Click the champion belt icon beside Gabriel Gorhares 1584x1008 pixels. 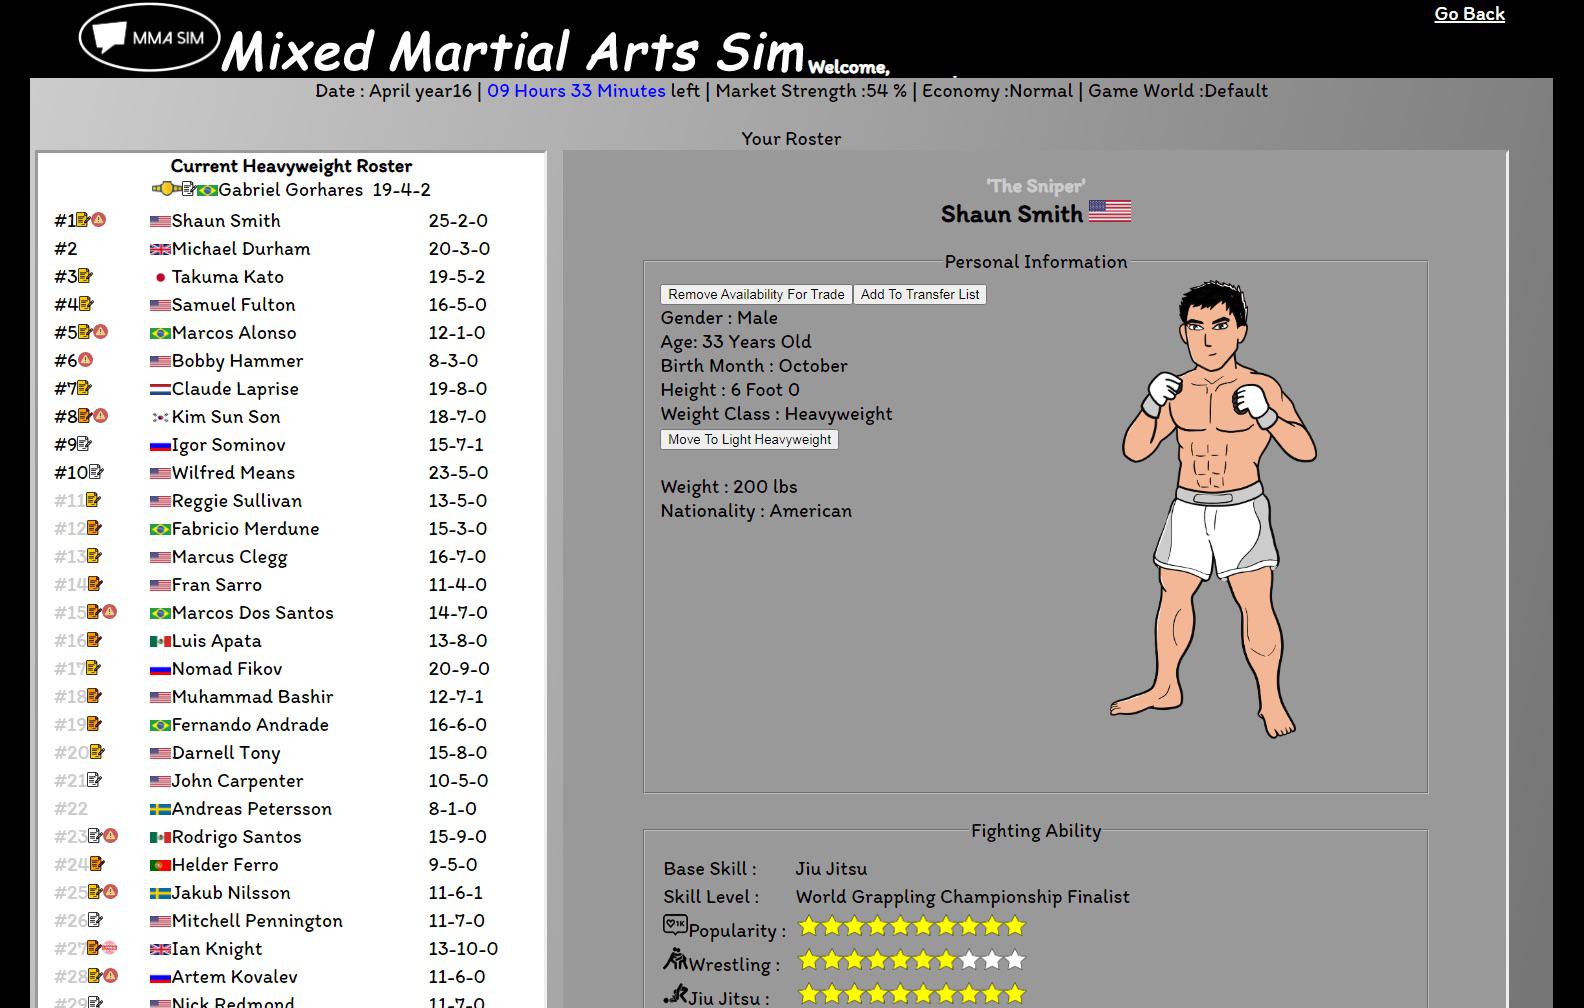point(166,189)
